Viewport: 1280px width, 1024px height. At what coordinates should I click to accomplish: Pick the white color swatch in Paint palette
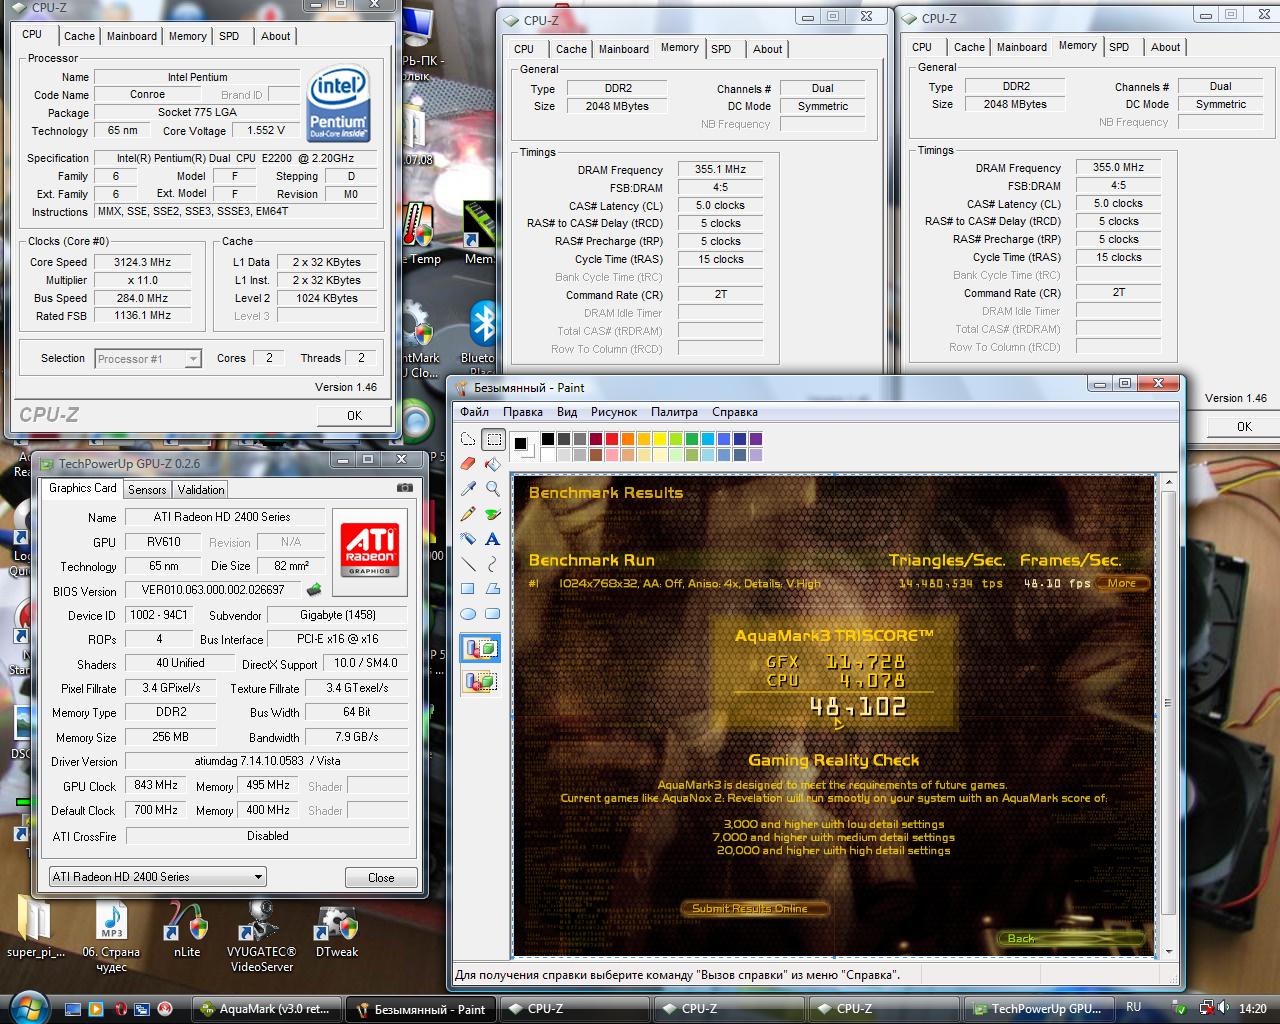548,455
